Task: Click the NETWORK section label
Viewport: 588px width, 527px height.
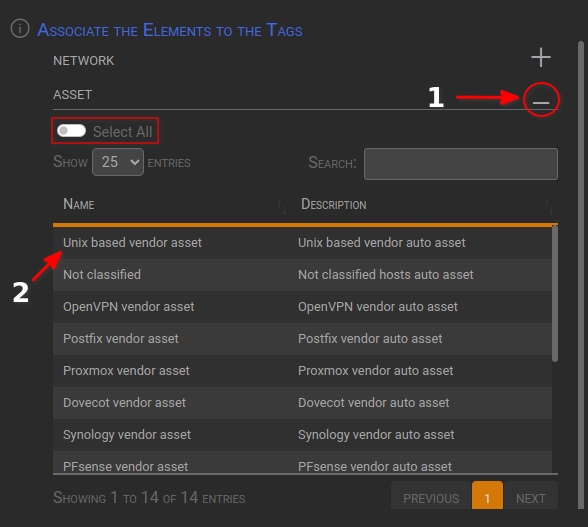Action: (x=83, y=61)
